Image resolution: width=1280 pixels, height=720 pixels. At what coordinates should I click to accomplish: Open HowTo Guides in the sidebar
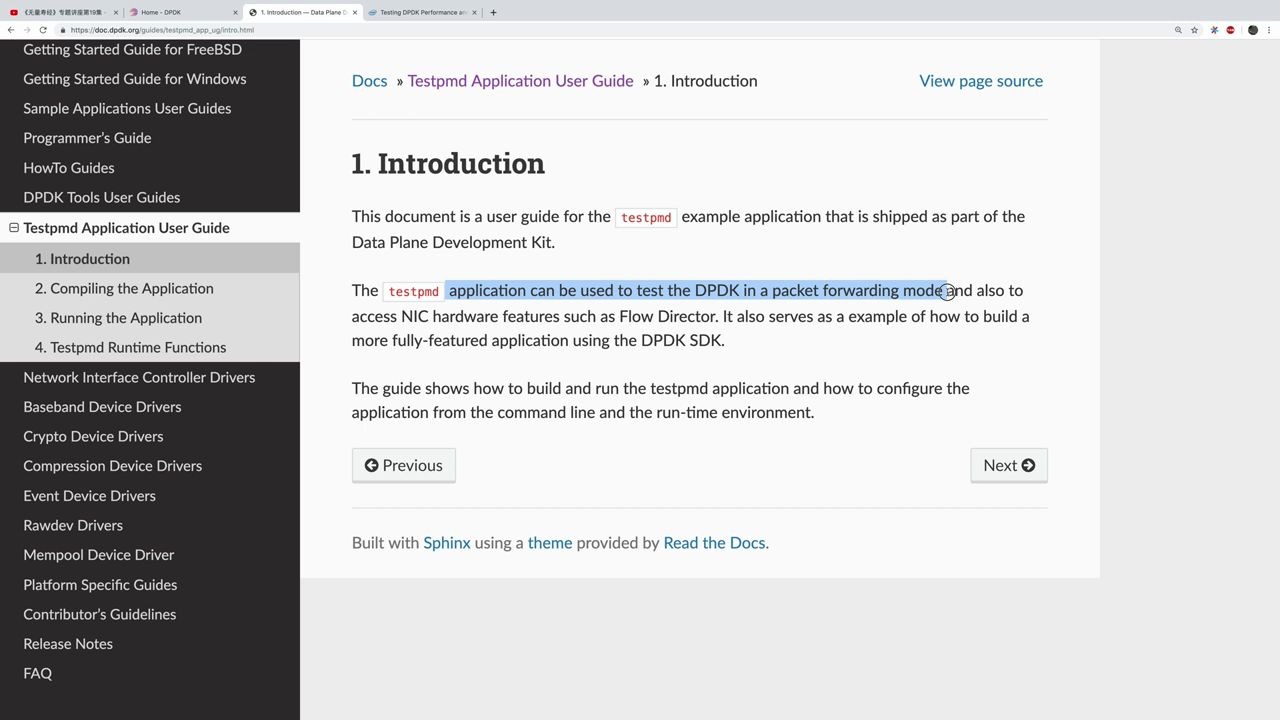(69, 168)
